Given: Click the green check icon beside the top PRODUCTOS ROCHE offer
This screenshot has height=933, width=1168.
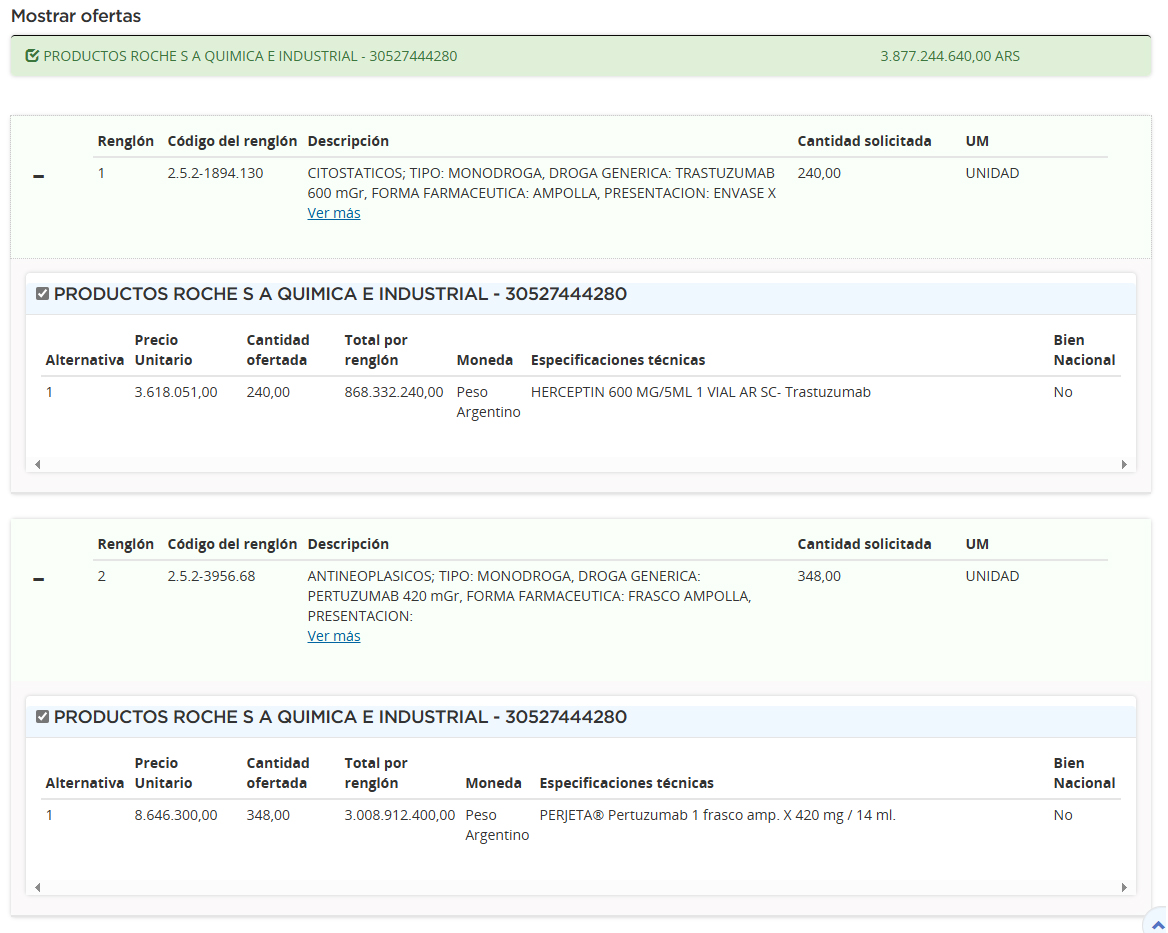Looking at the screenshot, I should [x=32, y=56].
